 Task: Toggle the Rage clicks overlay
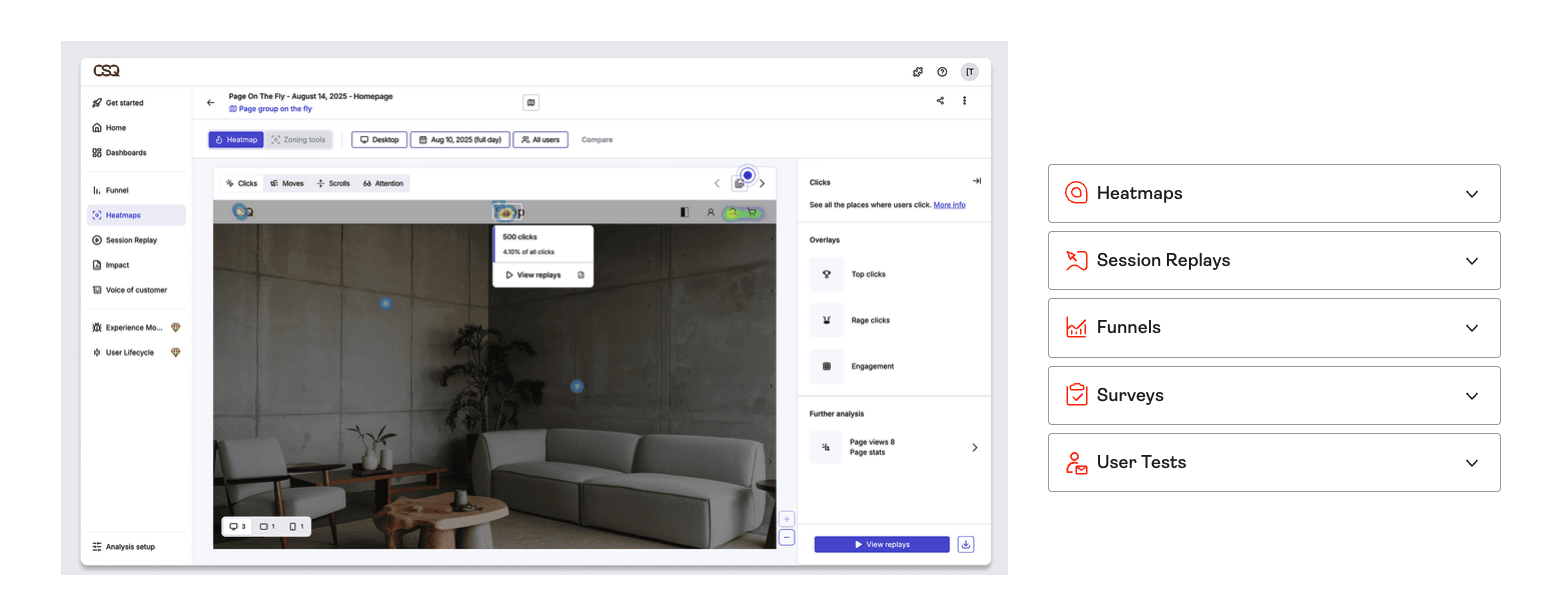pos(827,320)
